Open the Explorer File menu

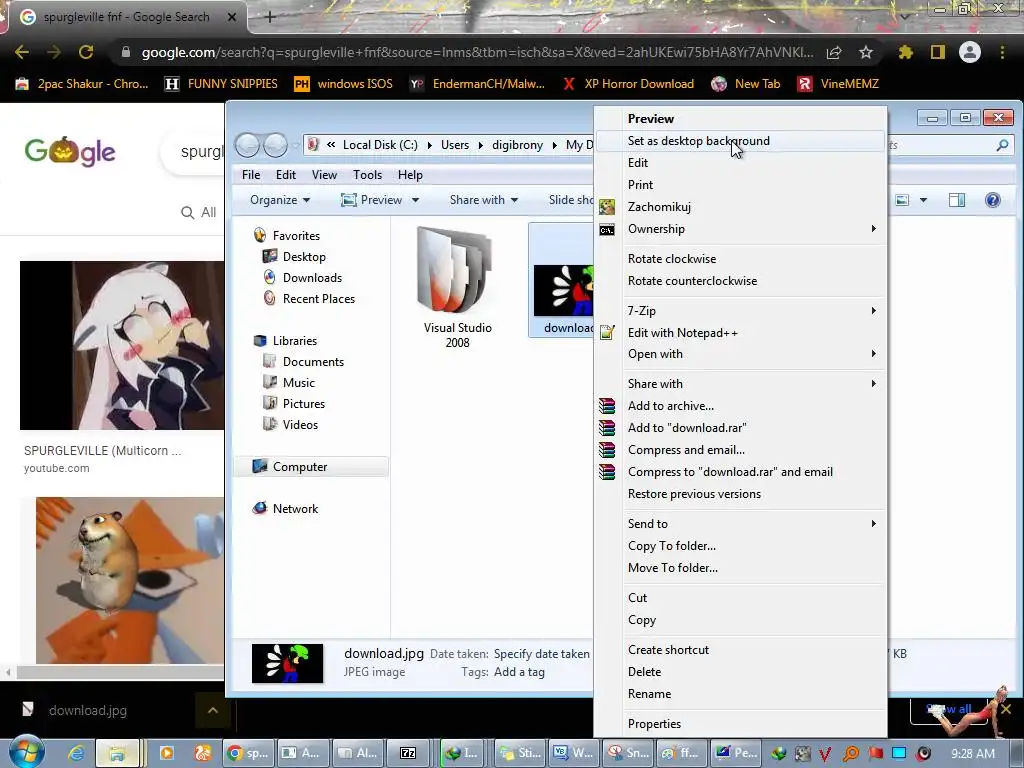tap(251, 175)
